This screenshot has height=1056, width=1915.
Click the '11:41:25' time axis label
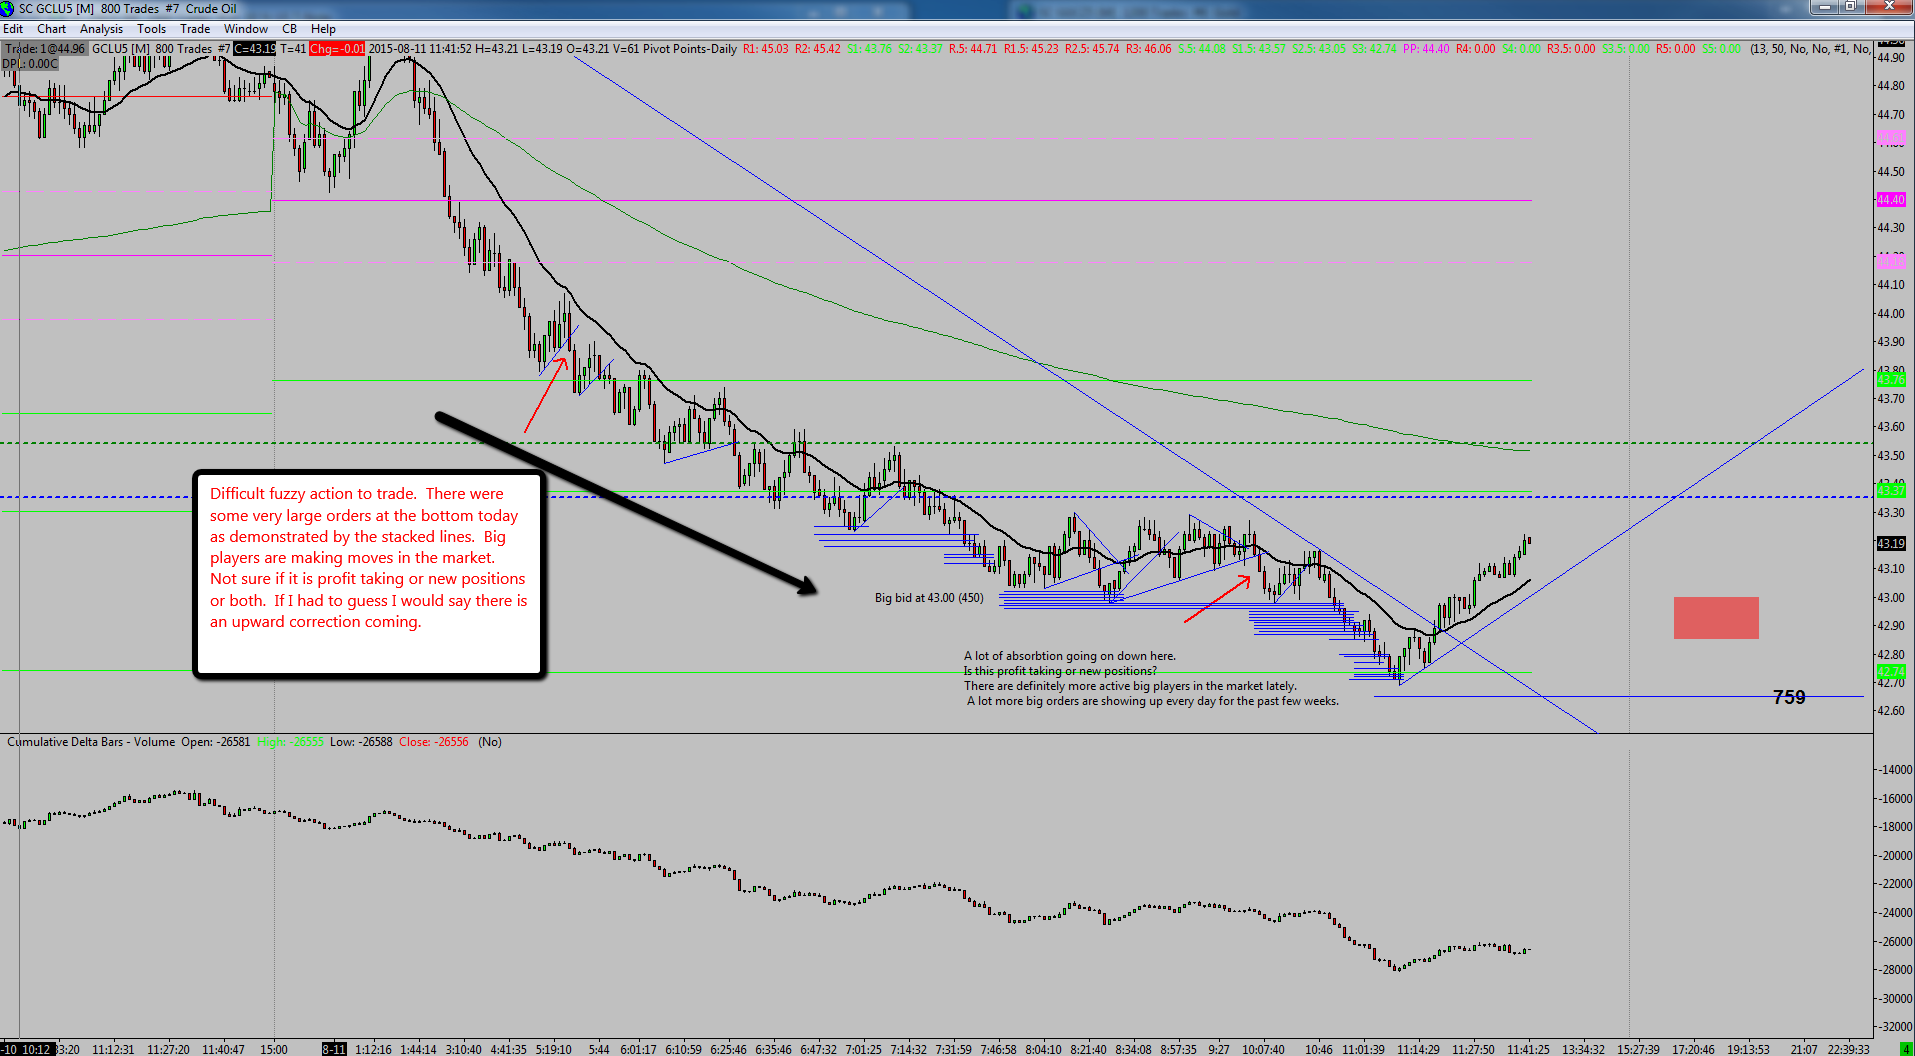pos(1529,1049)
